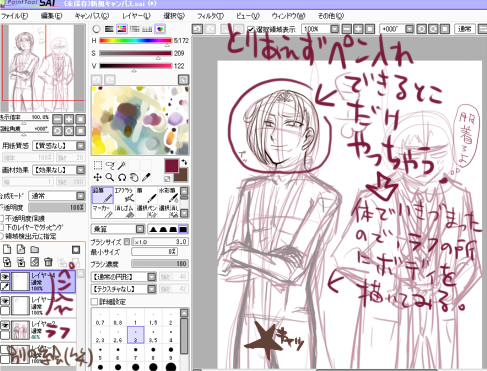Viewport: 487px width, 371px height.
Task: Click the color mixing scratchpad area
Action: tap(140, 120)
